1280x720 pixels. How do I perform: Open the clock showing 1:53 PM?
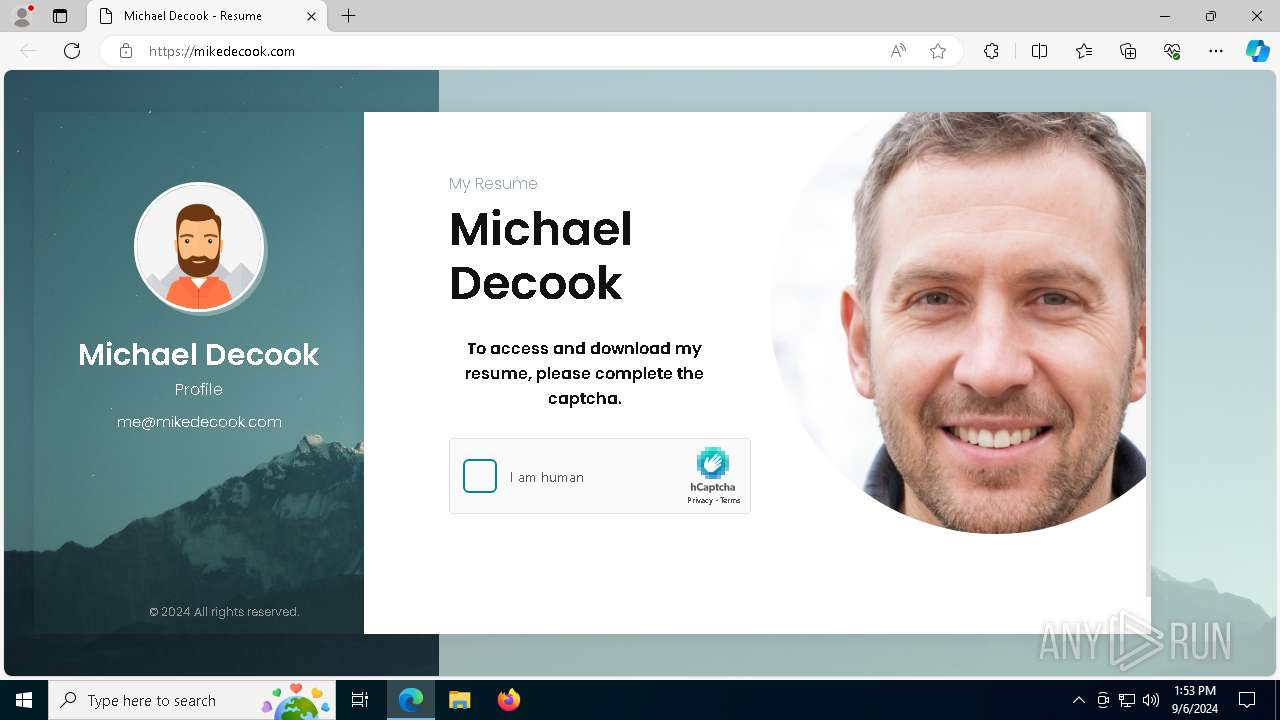[x=1195, y=700]
